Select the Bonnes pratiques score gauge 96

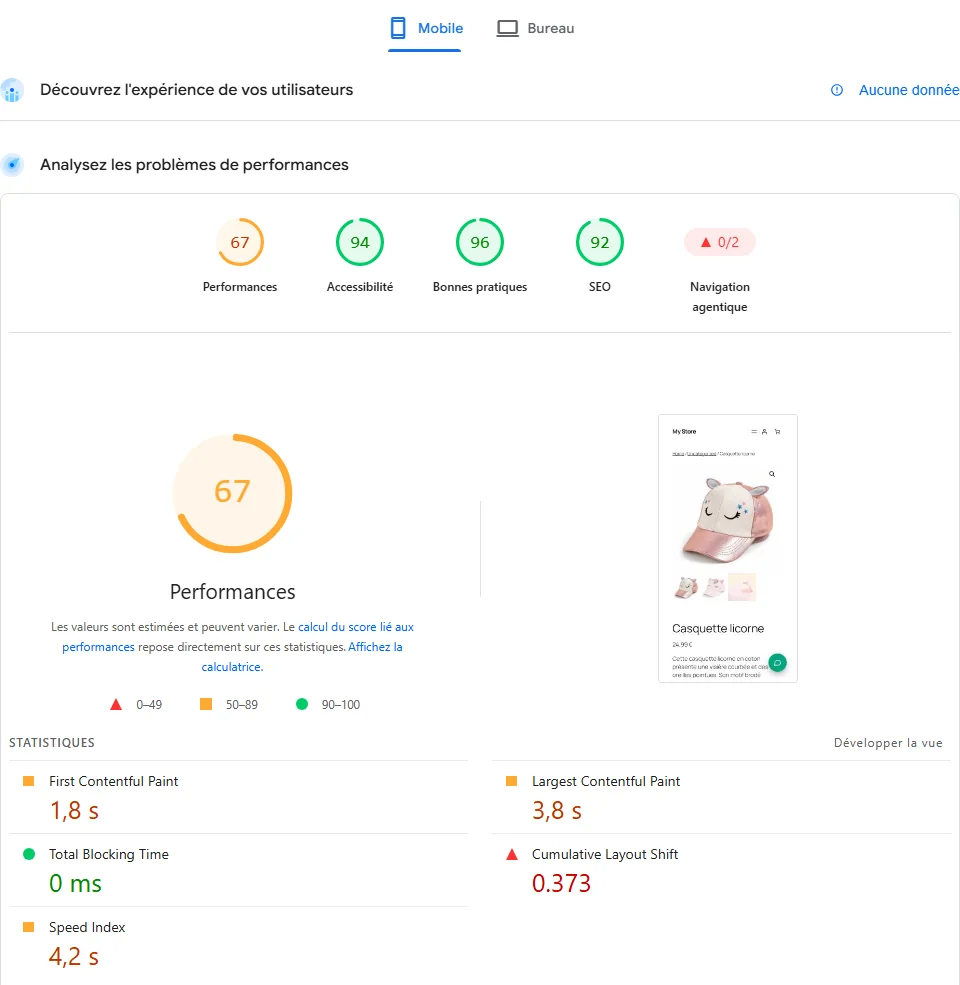pyautogui.click(x=480, y=242)
